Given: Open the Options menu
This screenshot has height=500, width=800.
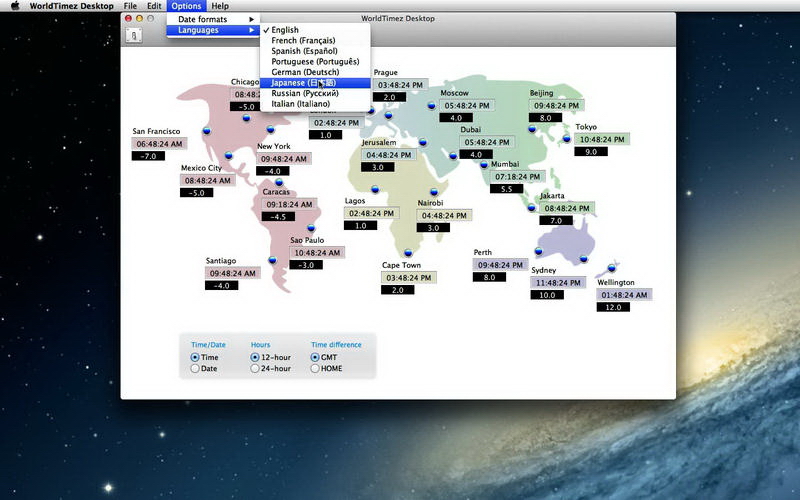Looking at the screenshot, I should 186,6.
